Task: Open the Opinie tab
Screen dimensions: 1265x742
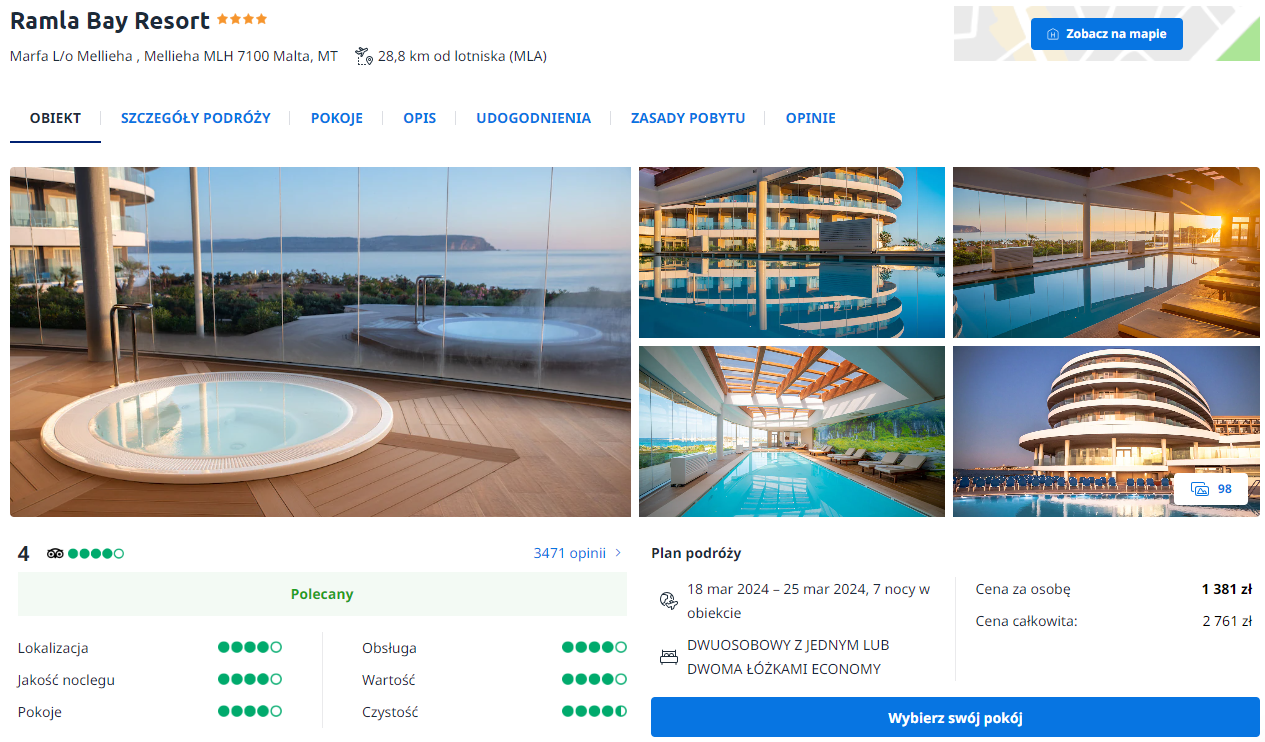Action: click(810, 118)
